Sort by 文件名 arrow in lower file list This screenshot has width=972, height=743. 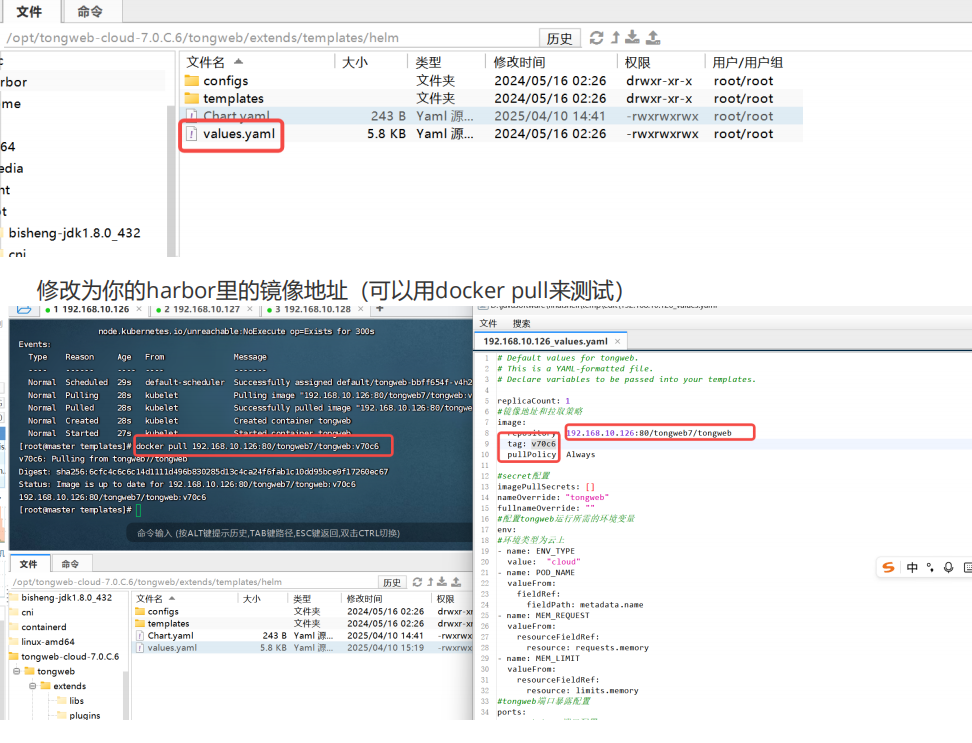[x=172, y=599]
